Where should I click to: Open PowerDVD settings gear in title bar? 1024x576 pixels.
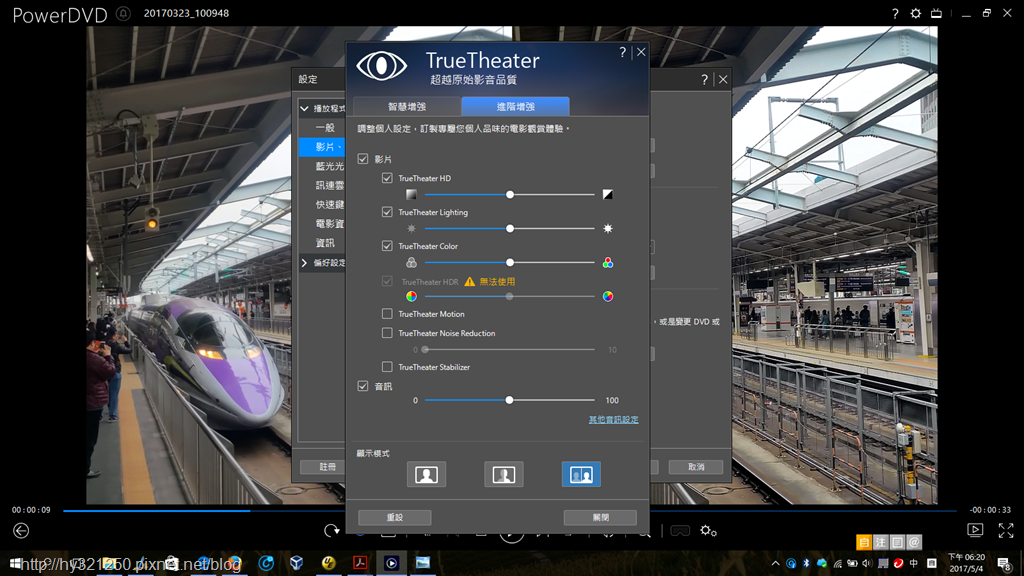(916, 13)
